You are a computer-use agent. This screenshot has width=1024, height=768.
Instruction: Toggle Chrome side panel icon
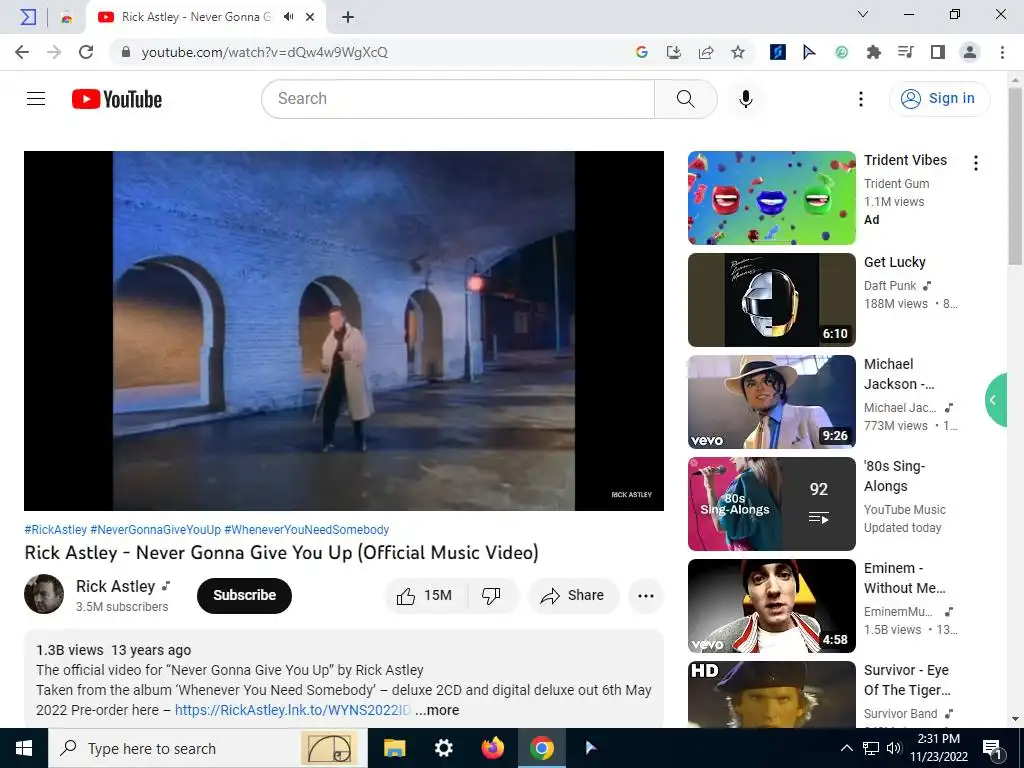[938, 52]
